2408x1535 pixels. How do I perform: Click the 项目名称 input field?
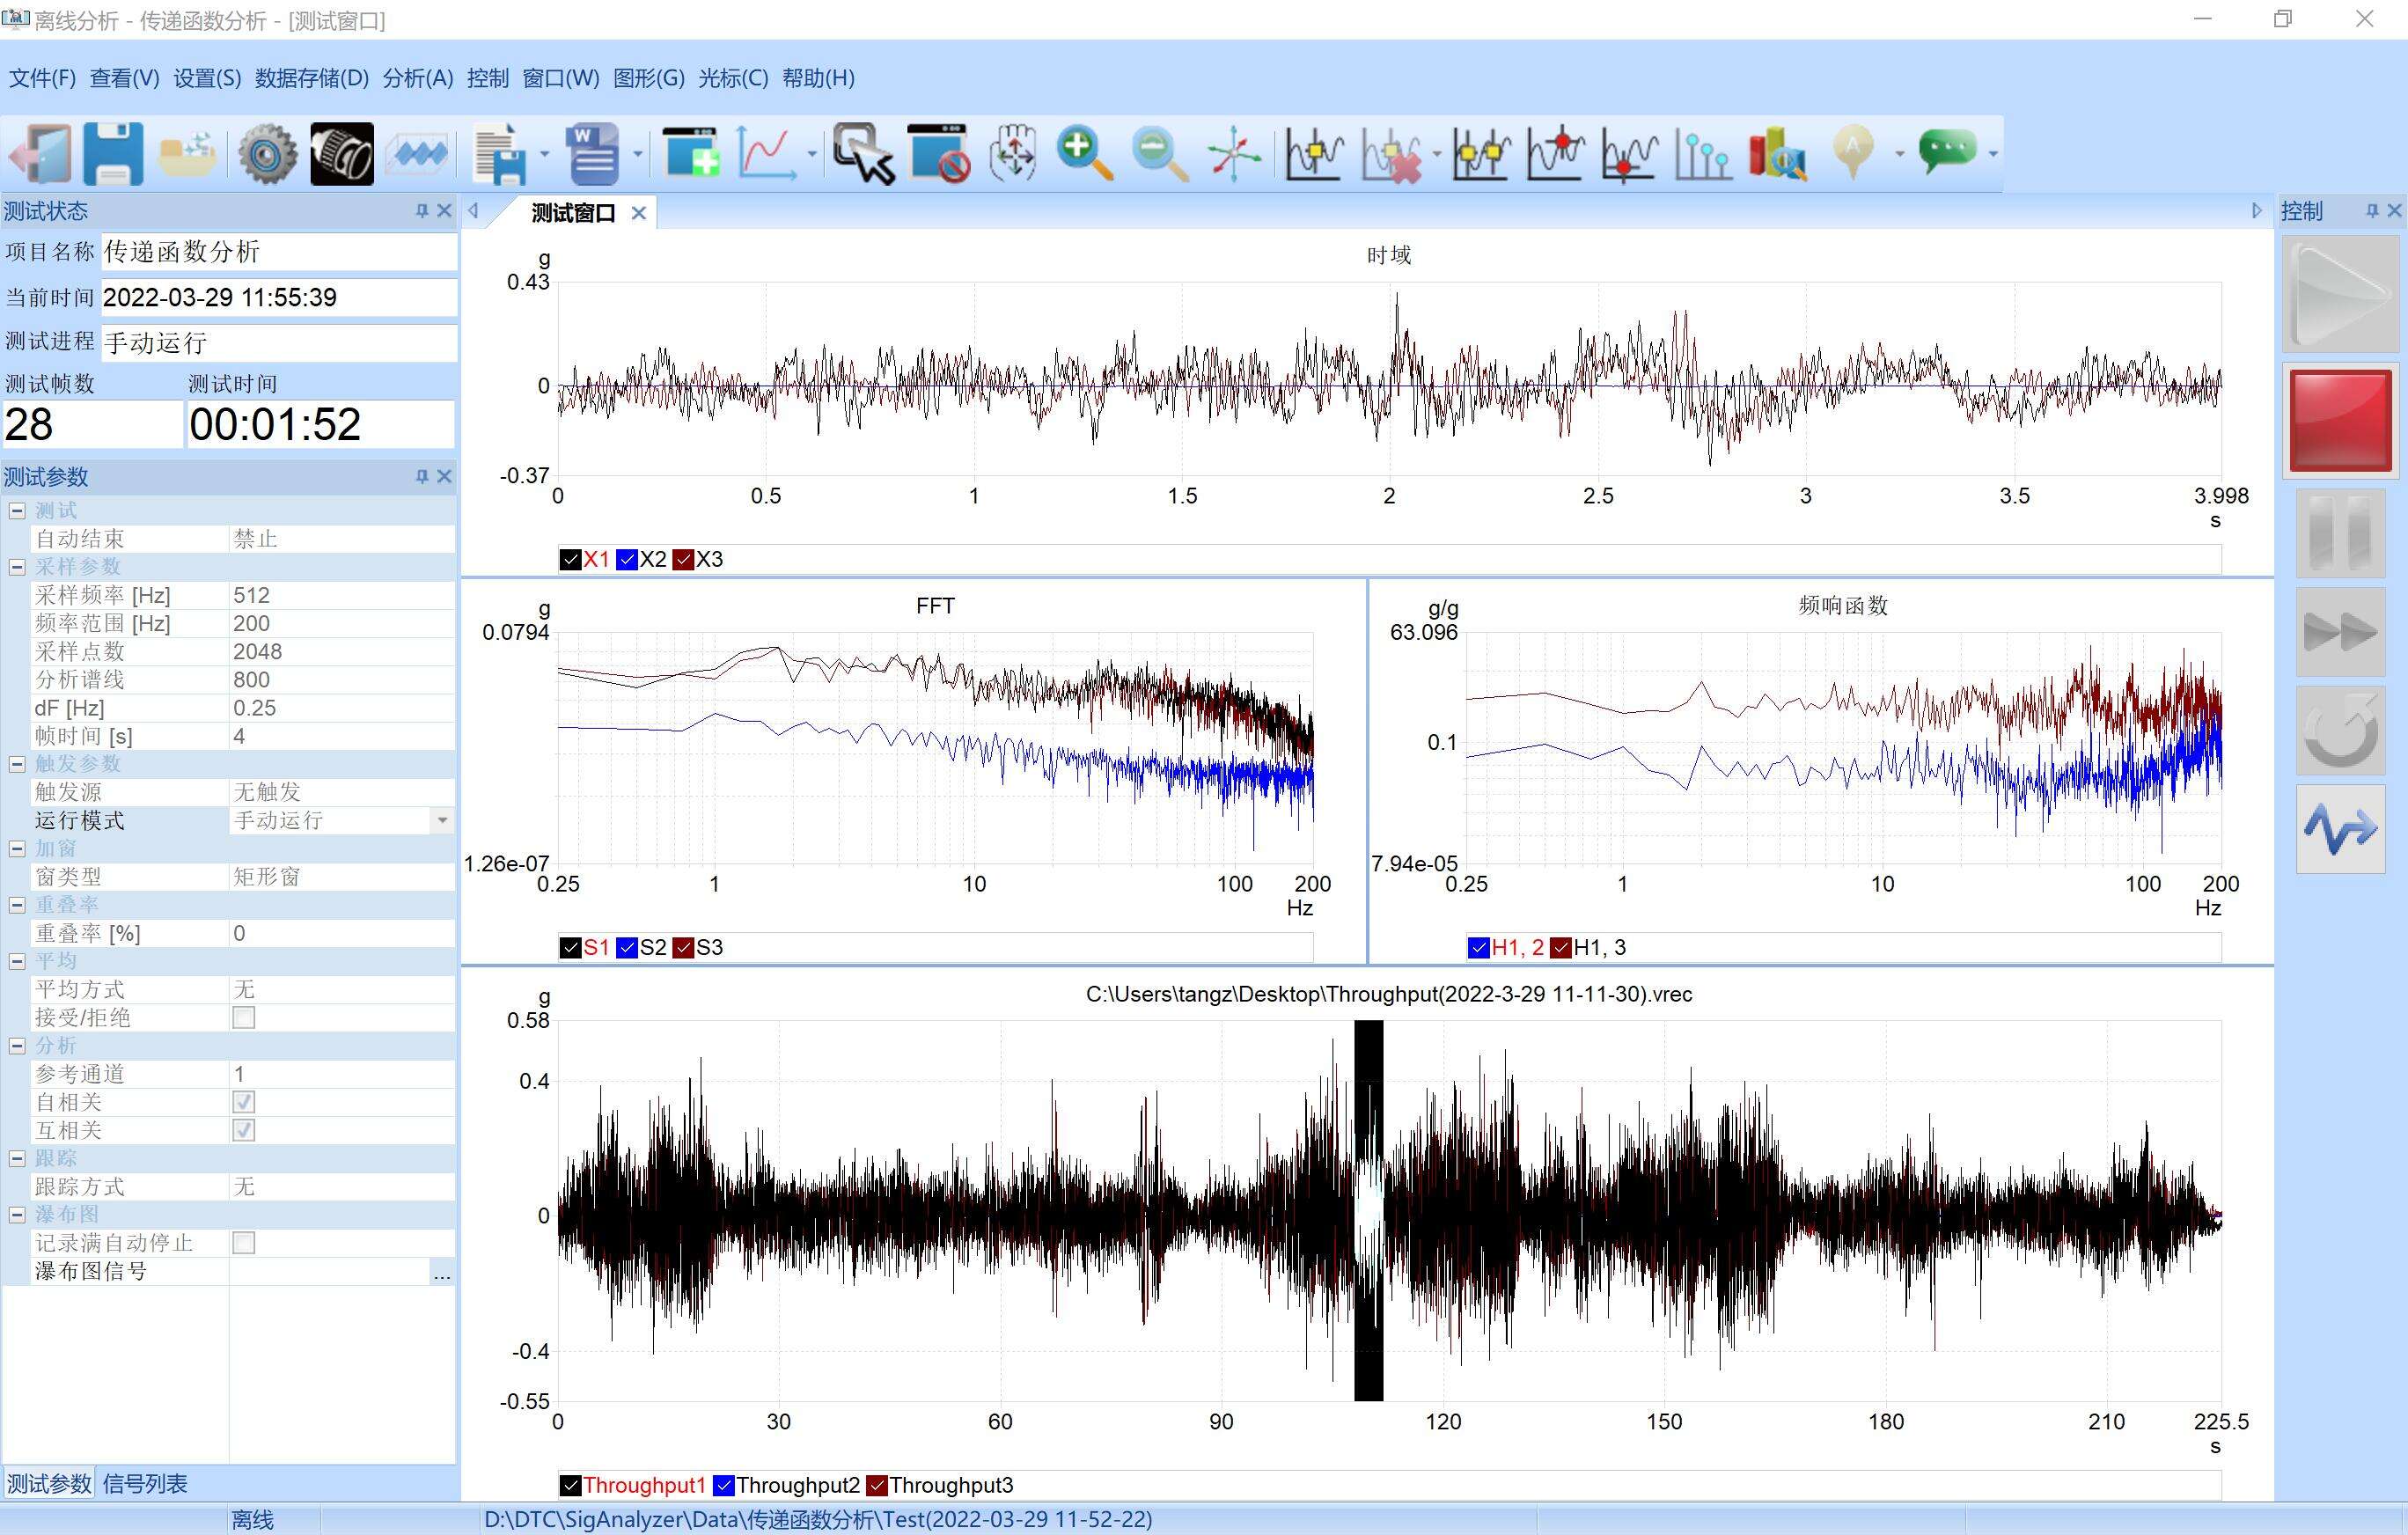point(279,252)
